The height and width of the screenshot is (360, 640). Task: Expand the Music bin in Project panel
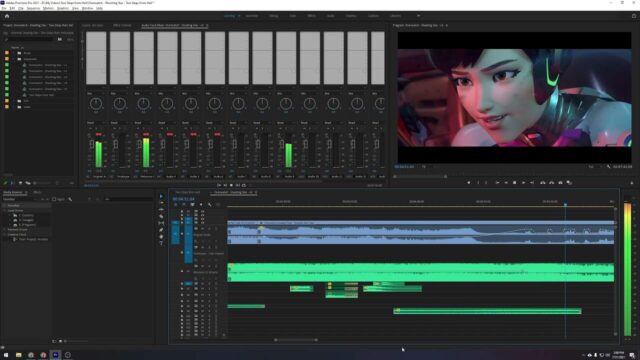[x=13, y=53]
